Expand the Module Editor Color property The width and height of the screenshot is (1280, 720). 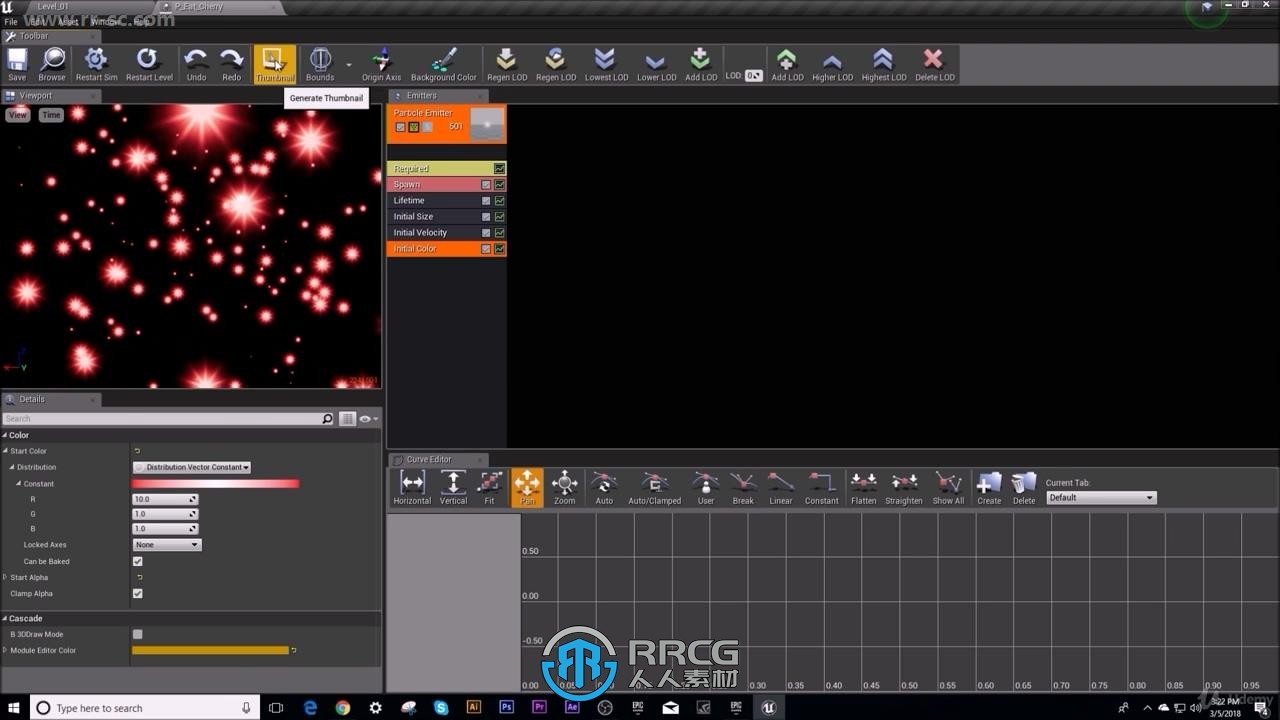(5, 650)
